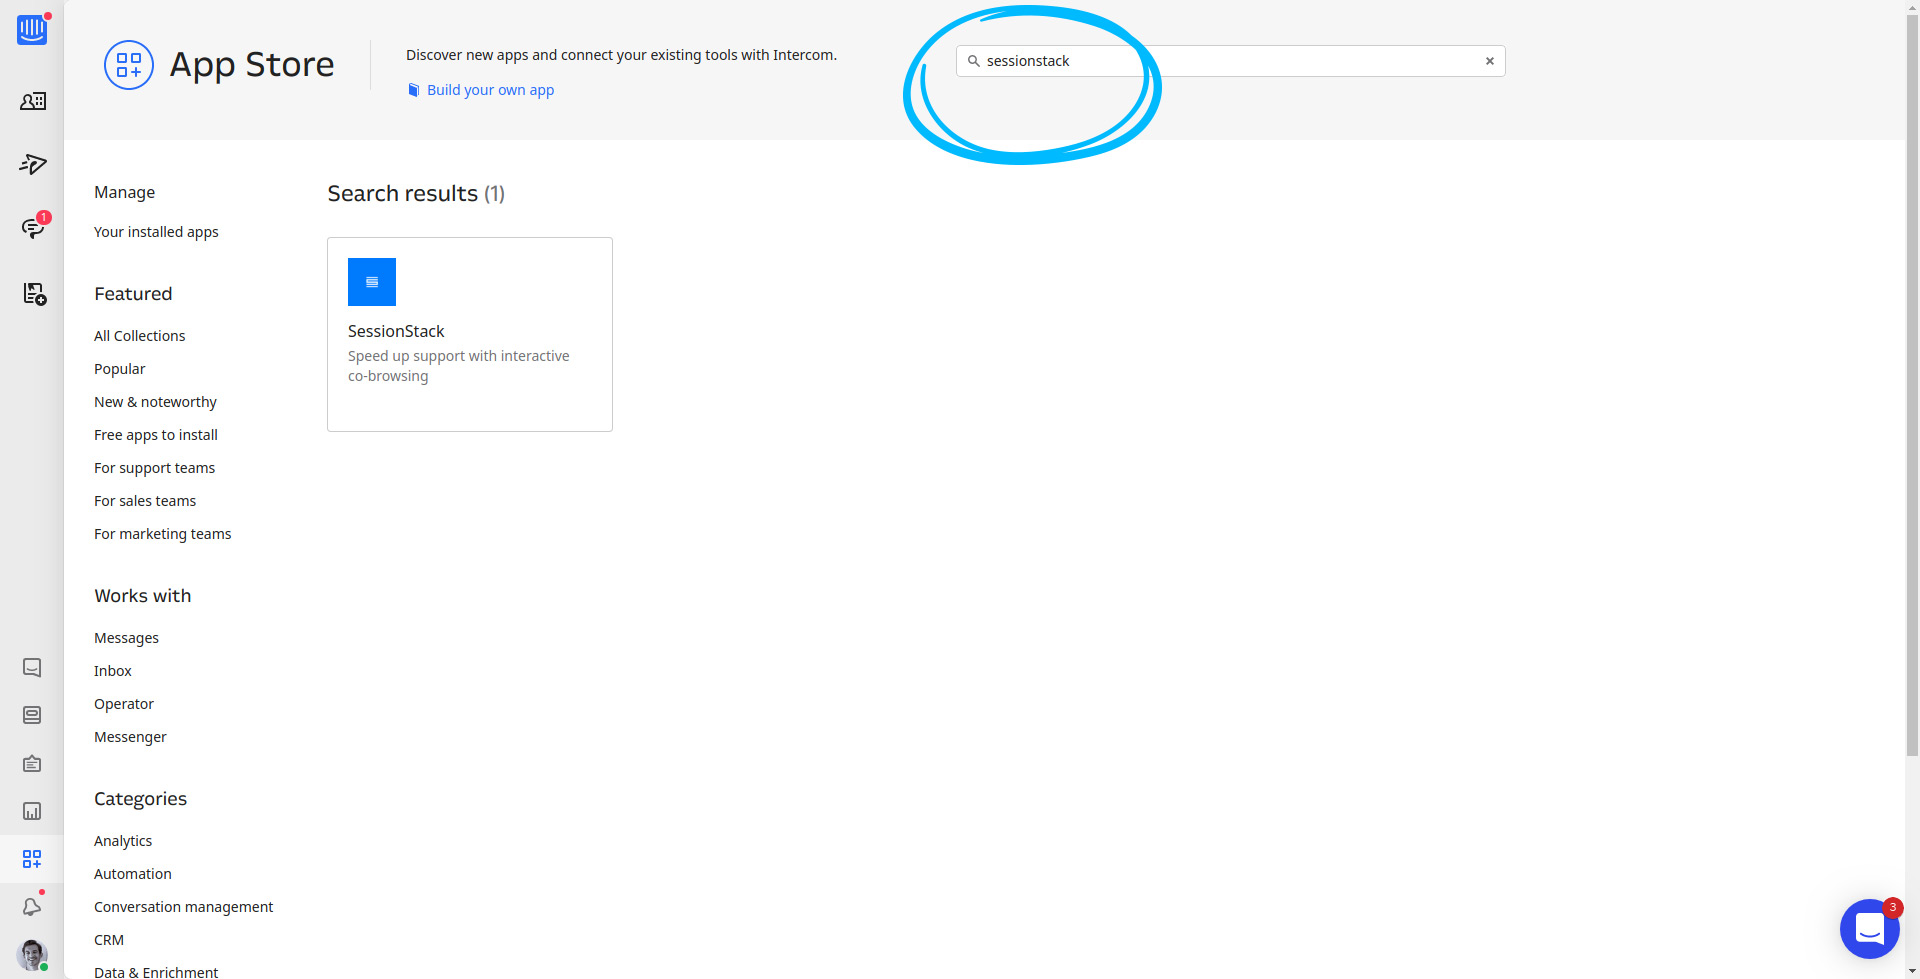Viewport: 1920px width, 979px height.
Task: Open the CRM category
Action: pyautogui.click(x=109, y=940)
